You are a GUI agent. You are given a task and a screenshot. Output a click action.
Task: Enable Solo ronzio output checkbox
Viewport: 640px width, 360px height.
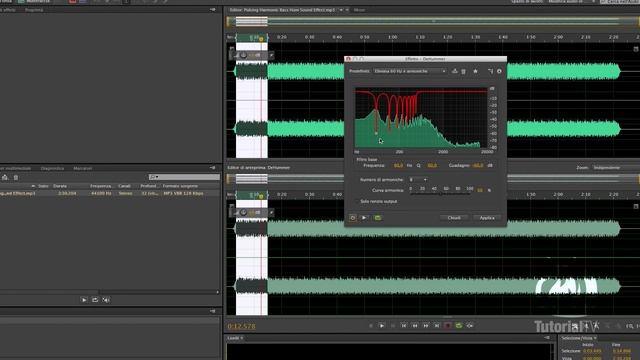pyautogui.click(x=357, y=201)
